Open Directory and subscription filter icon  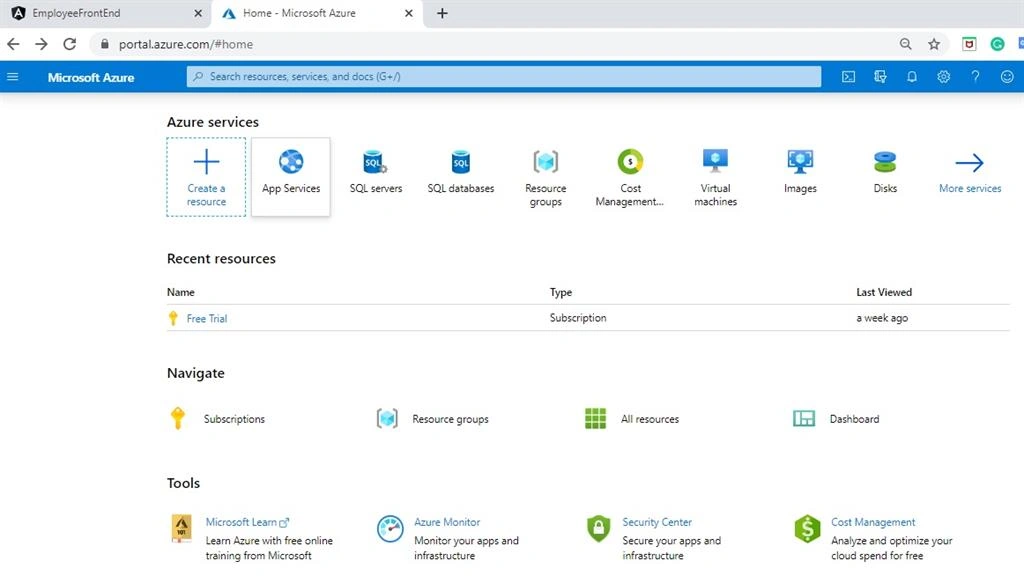coord(880,77)
